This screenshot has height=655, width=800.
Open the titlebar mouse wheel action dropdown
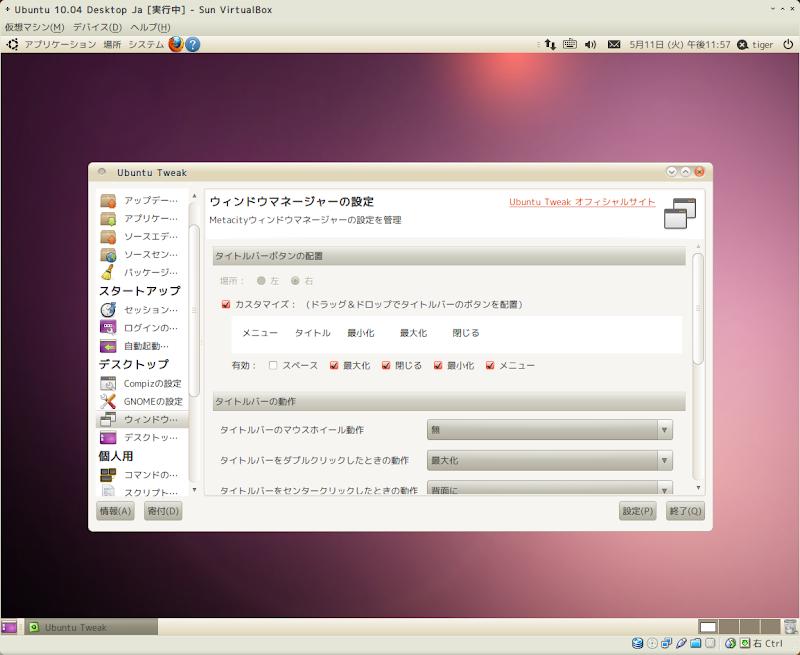[x=549, y=430]
